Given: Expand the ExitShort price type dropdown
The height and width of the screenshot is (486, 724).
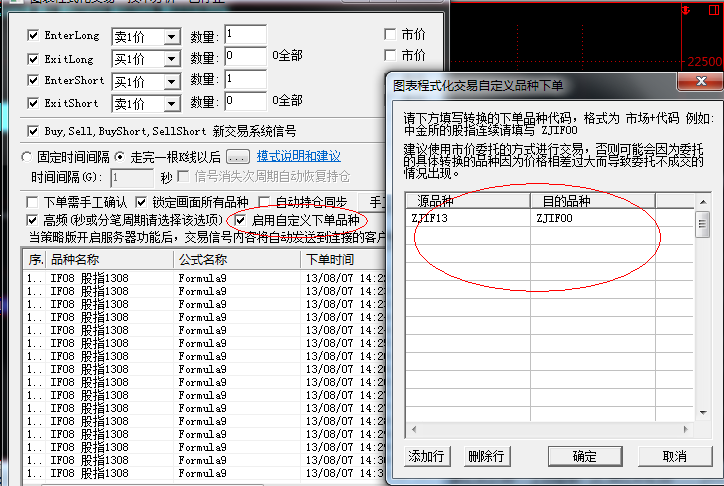Looking at the screenshot, I should [x=171, y=104].
